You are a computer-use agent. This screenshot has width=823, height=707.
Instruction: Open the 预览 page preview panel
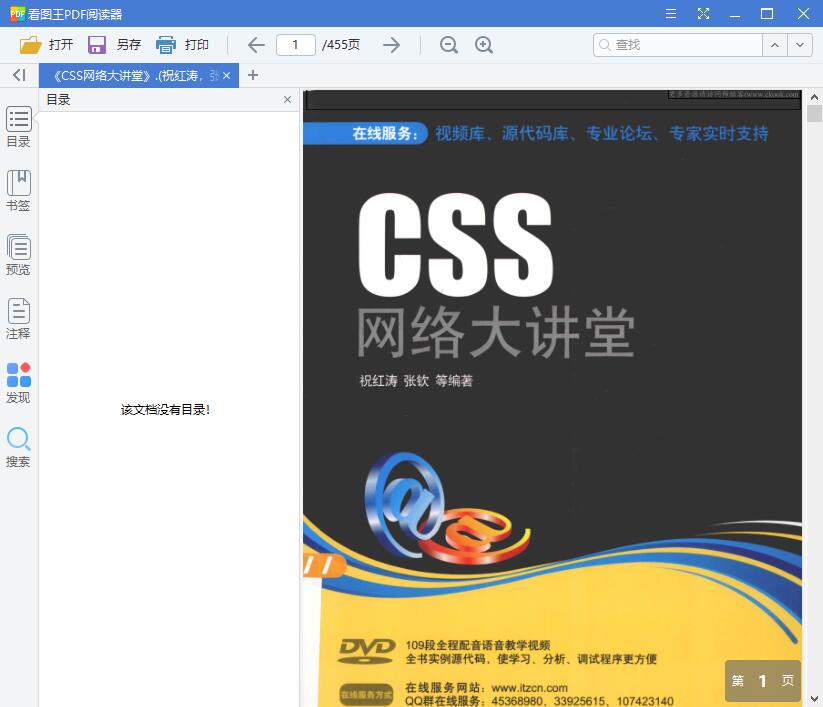point(18,255)
